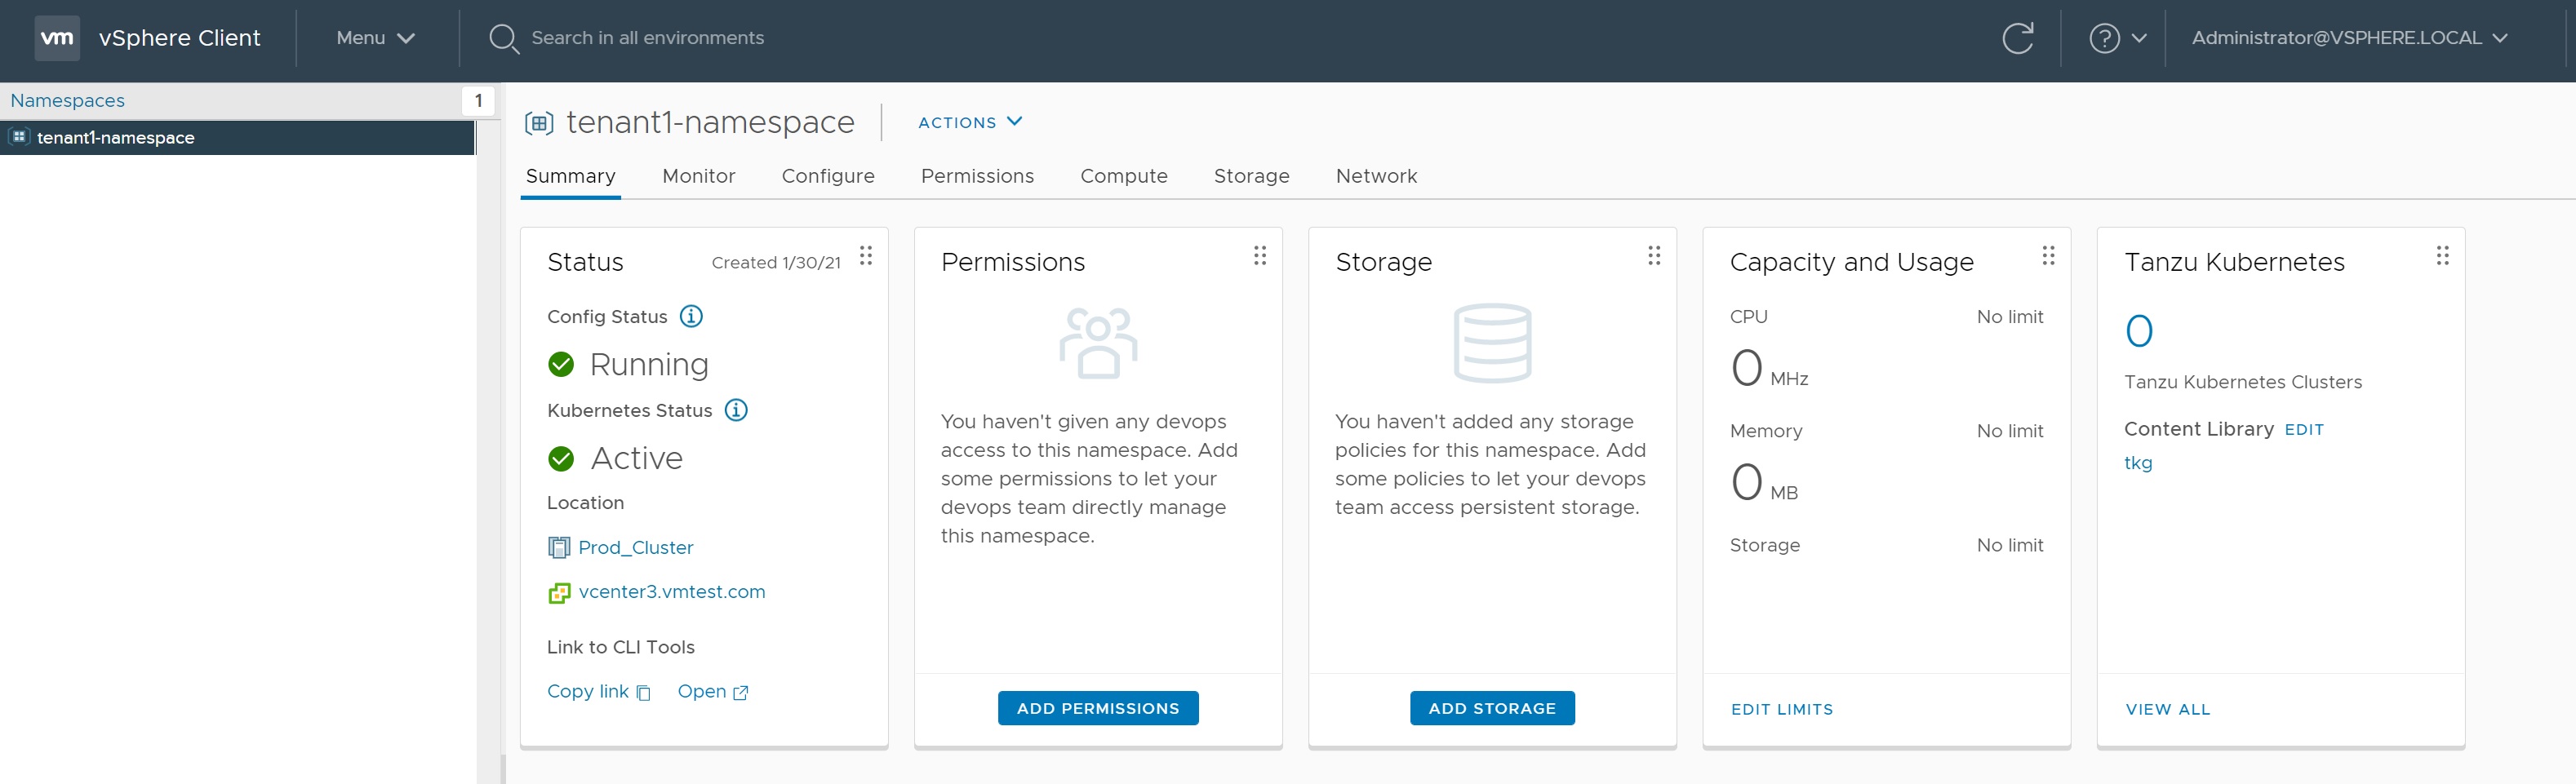2576x784 pixels.
Task: Click the vm logo icon
Action: point(57,38)
